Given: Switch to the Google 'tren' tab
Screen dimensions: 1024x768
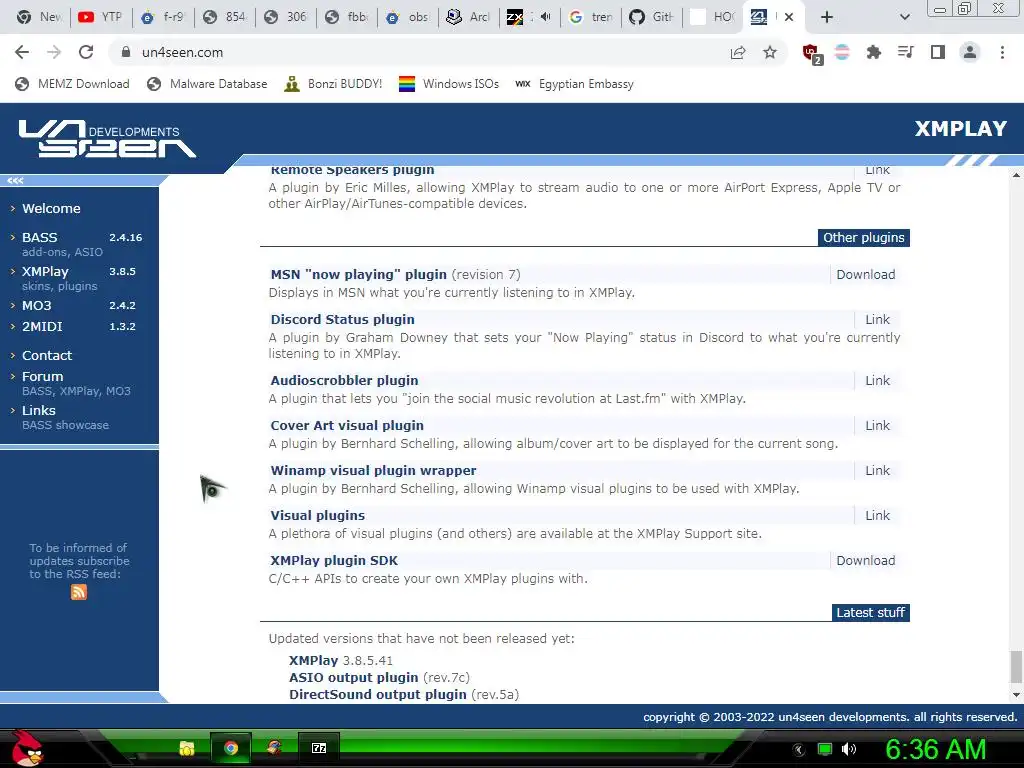Looking at the screenshot, I should coord(590,17).
